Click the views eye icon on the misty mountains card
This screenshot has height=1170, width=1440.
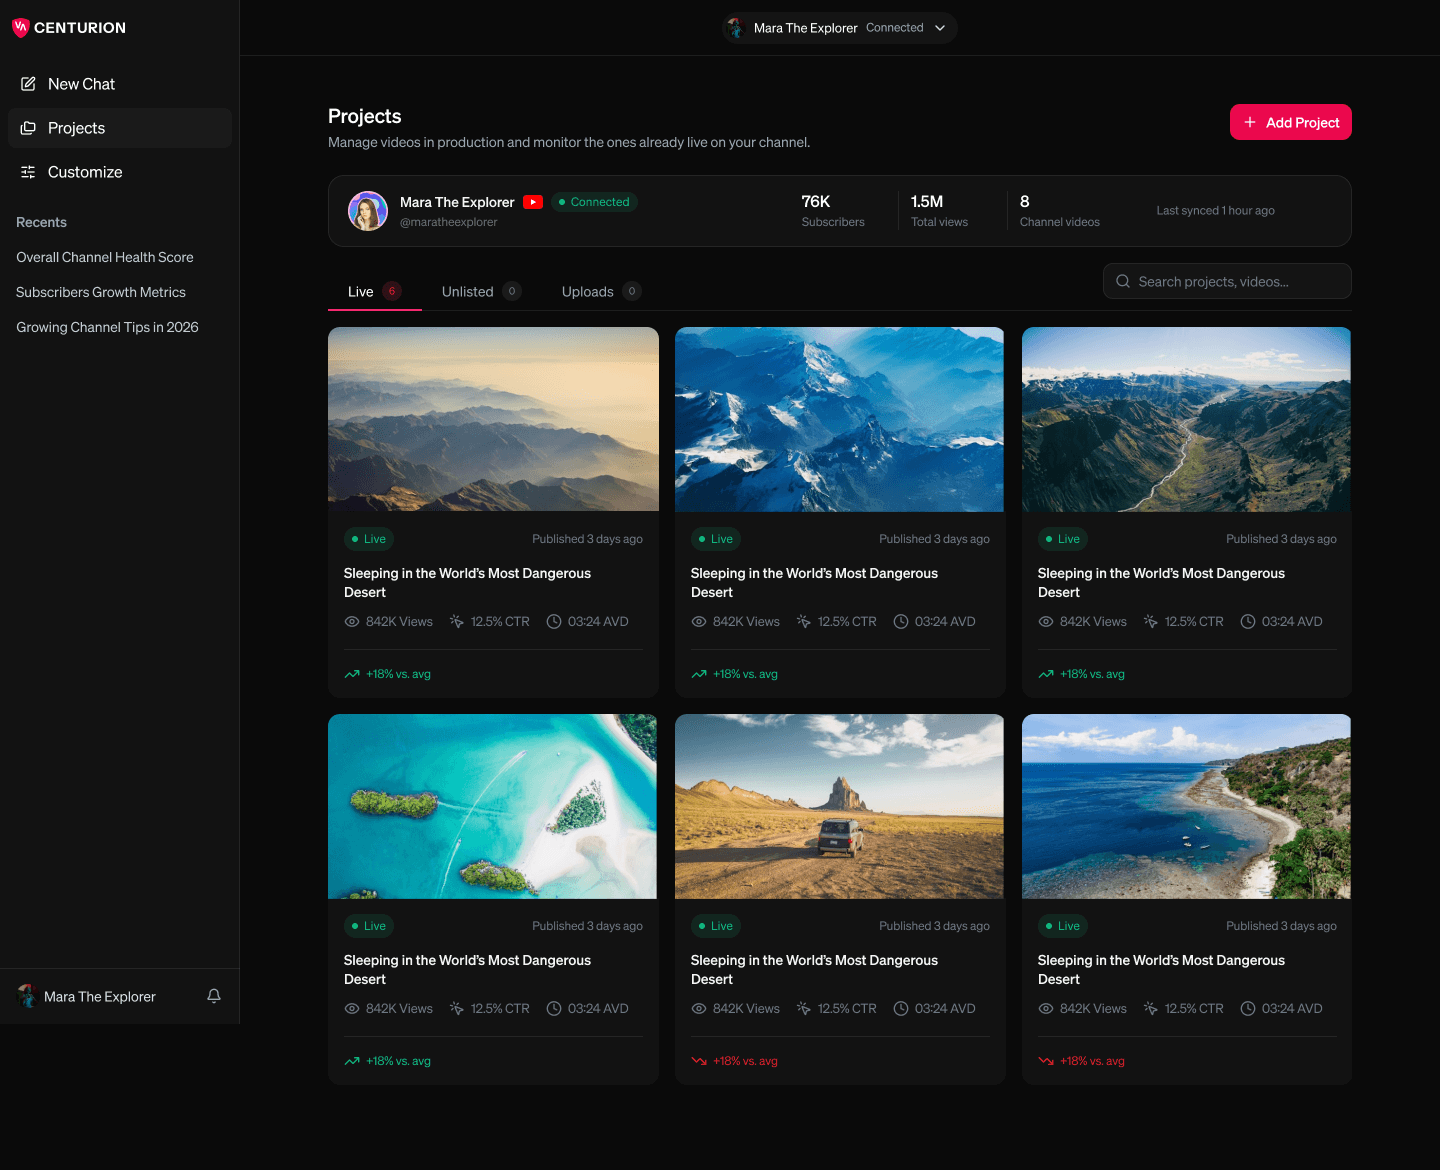click(x=352, y=621)
